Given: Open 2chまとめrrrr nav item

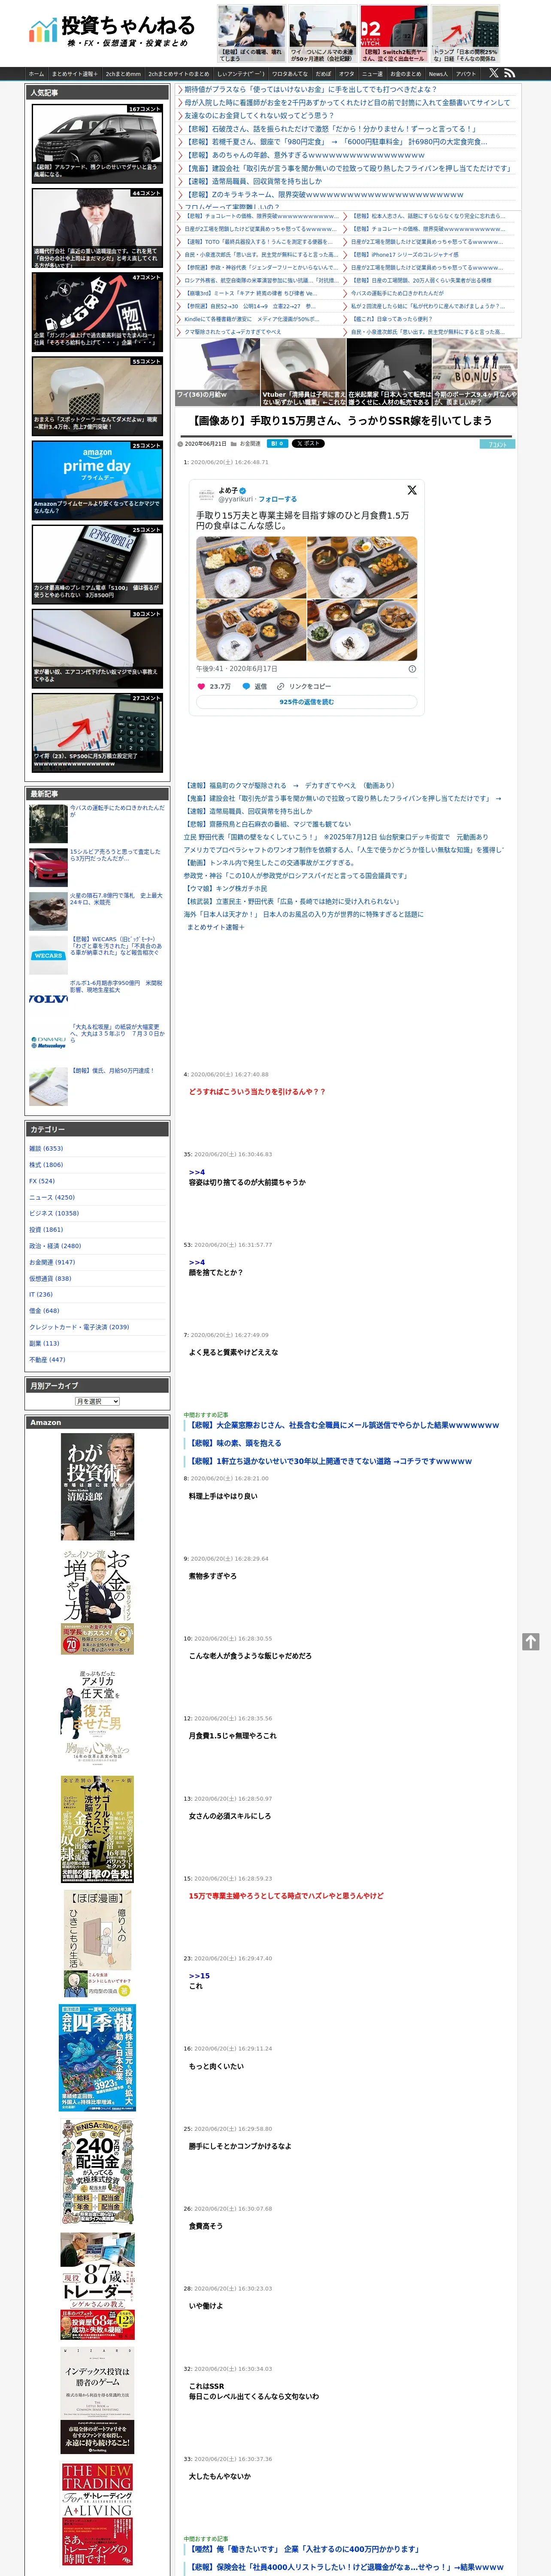Looking at the screenshot, I should [123, 74].
